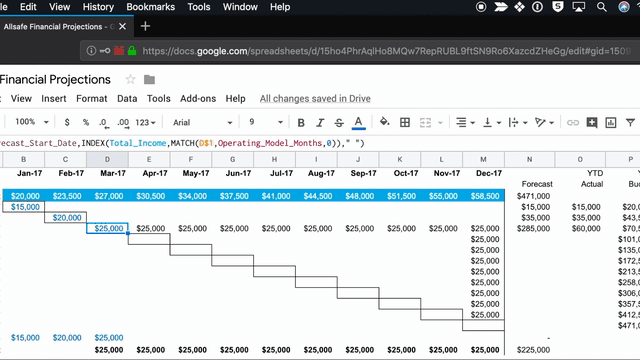The image size is (640, 360).
Task: Open the text color picker
Action: click(358, 122)
